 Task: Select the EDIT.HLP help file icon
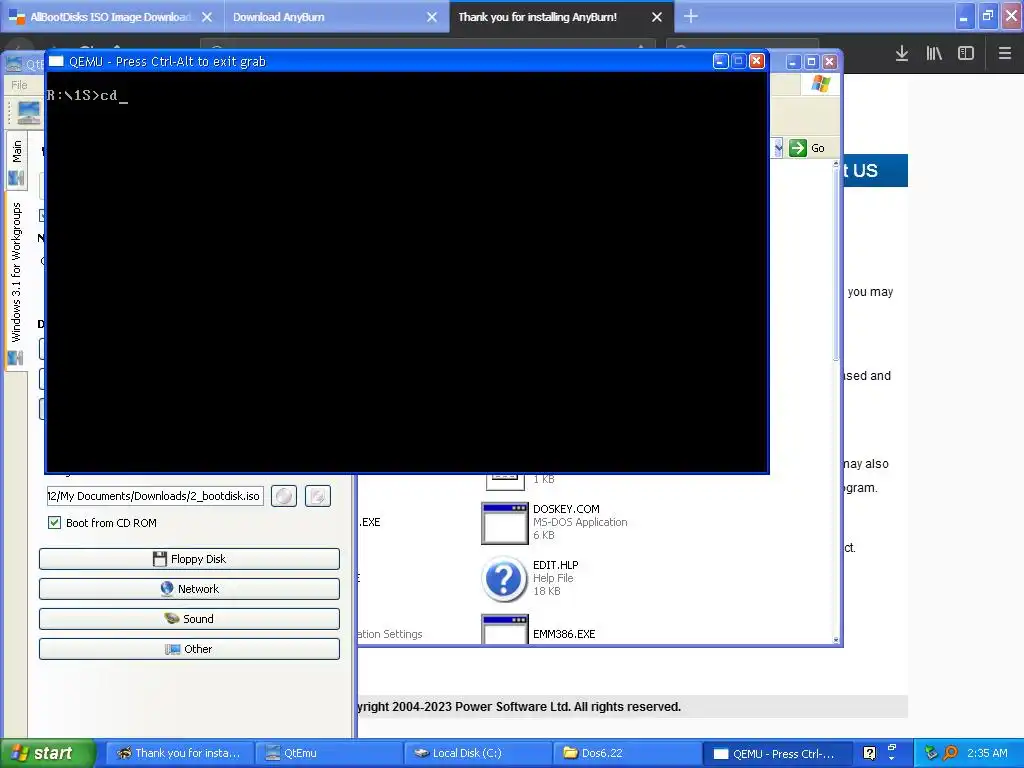pyautogui.click(x=504, y=579)
